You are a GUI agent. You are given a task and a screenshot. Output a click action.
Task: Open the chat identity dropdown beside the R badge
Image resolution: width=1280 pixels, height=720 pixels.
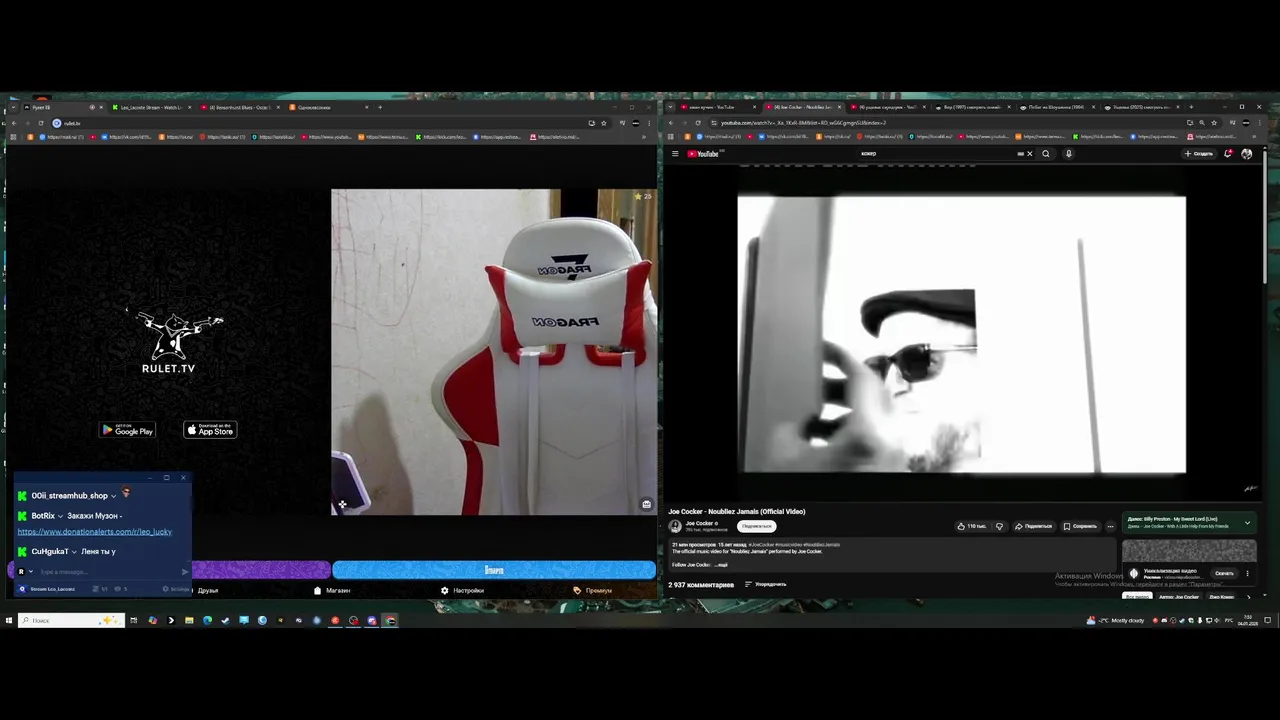31,572
